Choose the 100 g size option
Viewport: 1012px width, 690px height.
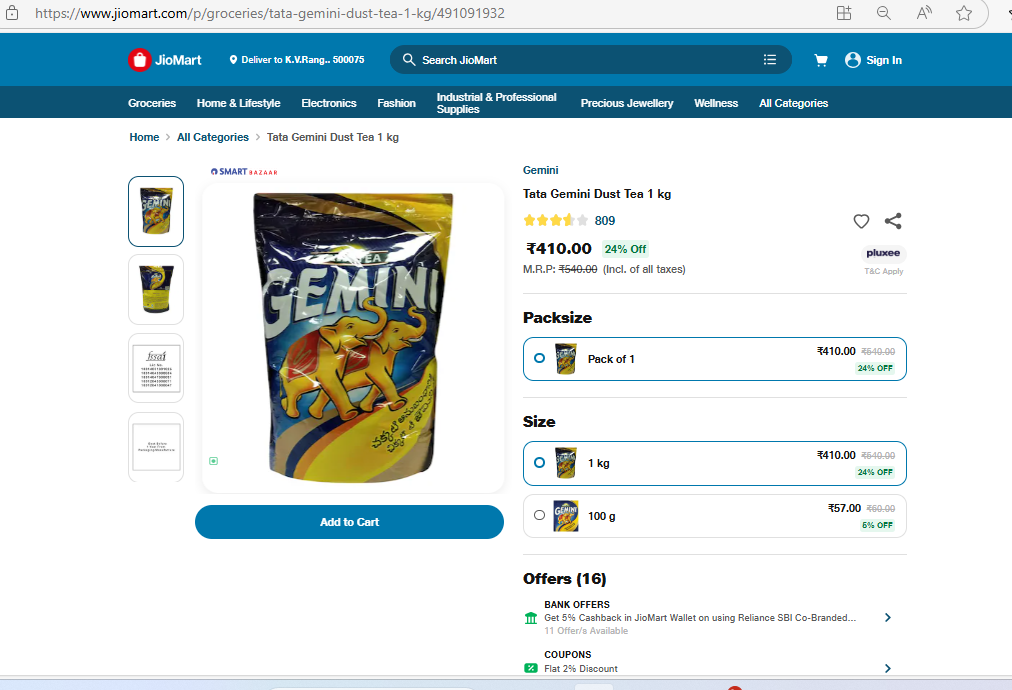tap(540, 516)
